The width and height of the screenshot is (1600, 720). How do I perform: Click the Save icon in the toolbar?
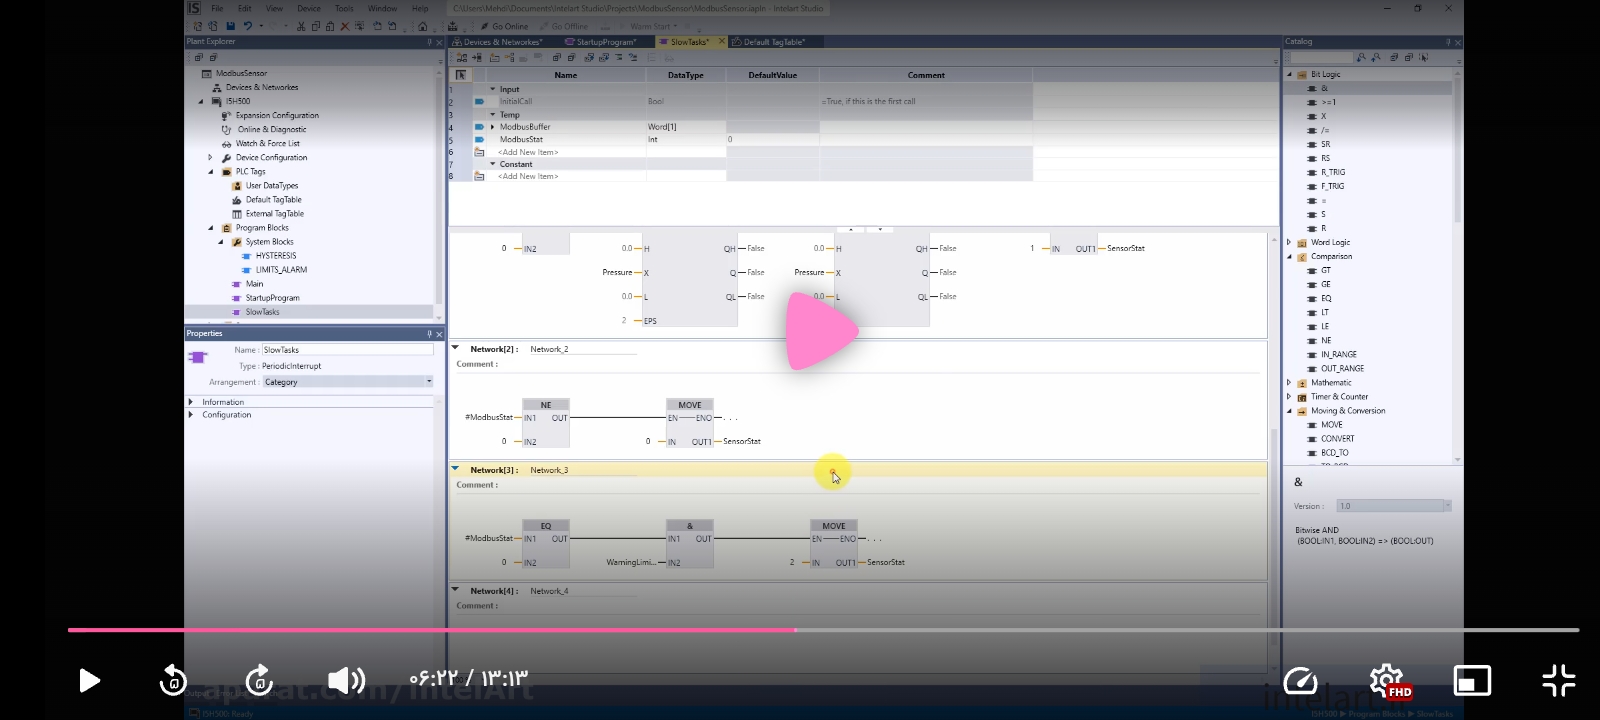[x=231, y=26]
